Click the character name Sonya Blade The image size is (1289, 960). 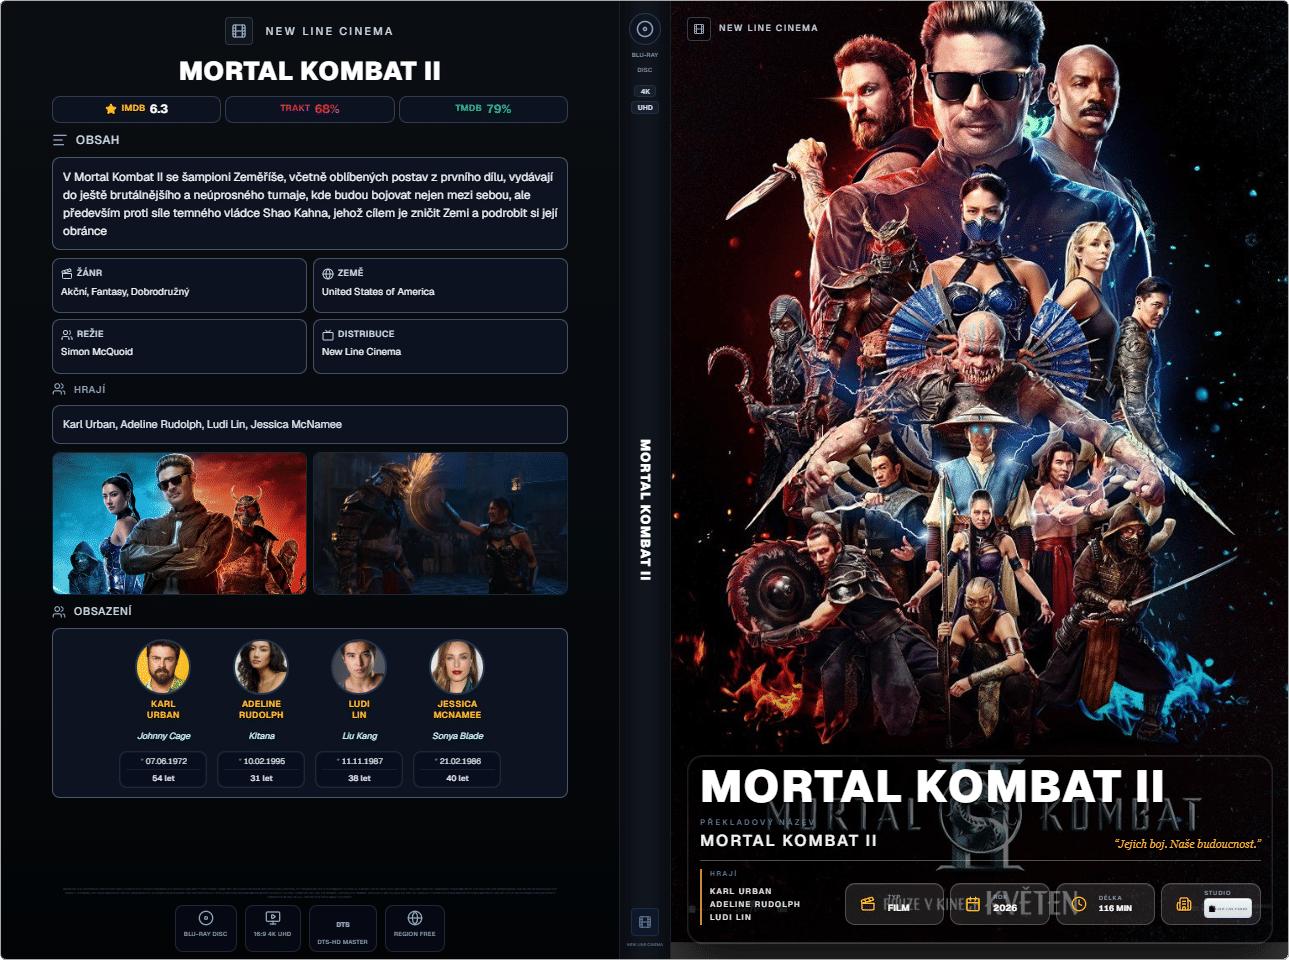(458, 736)
